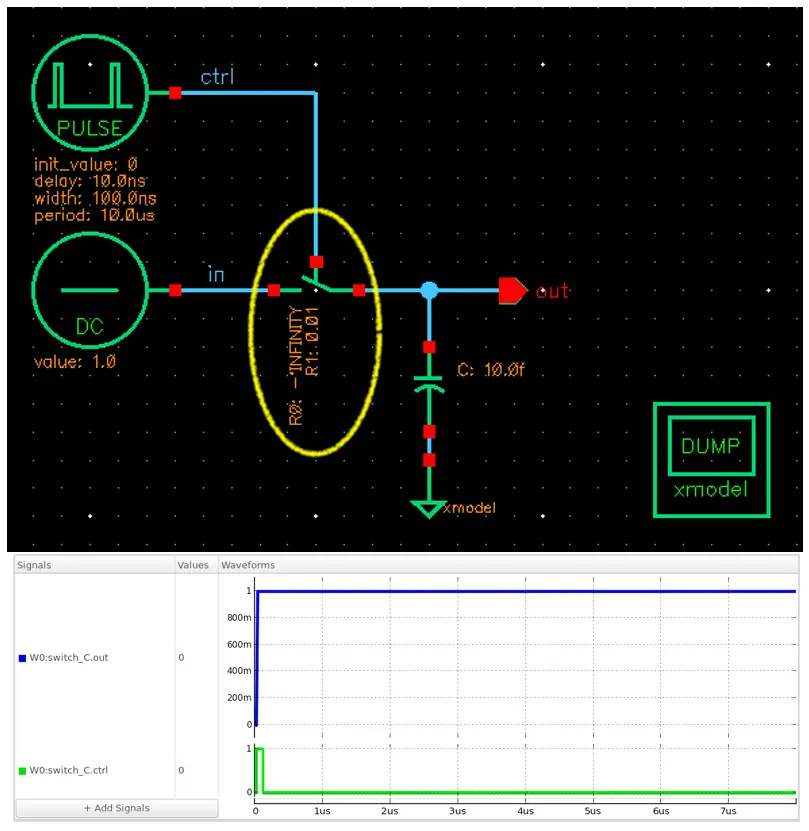Click the switch right output terminal
Image resolution: width=809 pixels, height=831 pixels.
tap(359, 290)
